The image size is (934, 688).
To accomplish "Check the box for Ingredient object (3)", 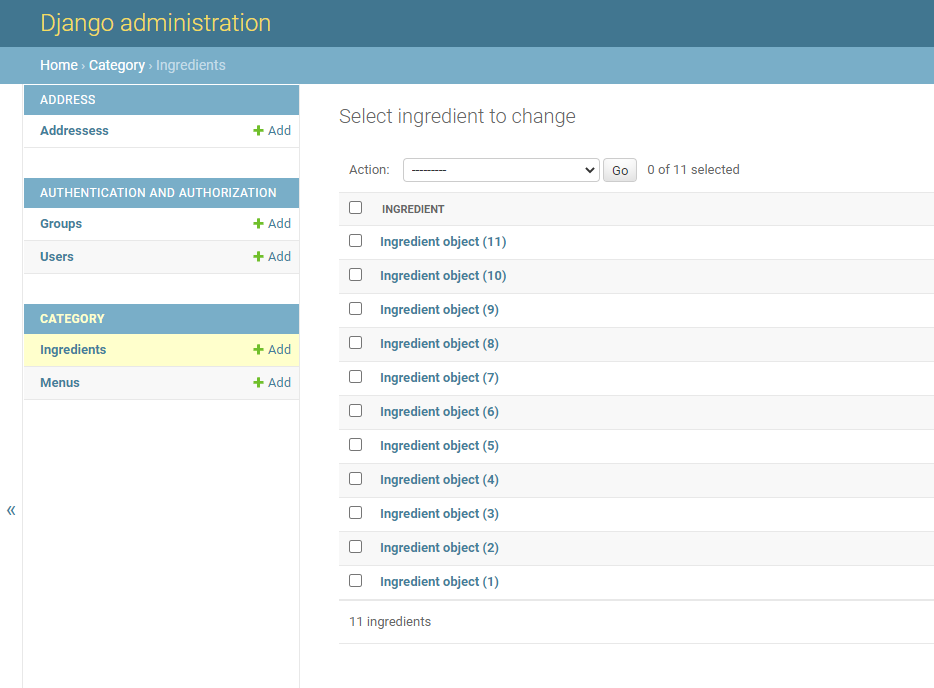I will pos(356,512).
